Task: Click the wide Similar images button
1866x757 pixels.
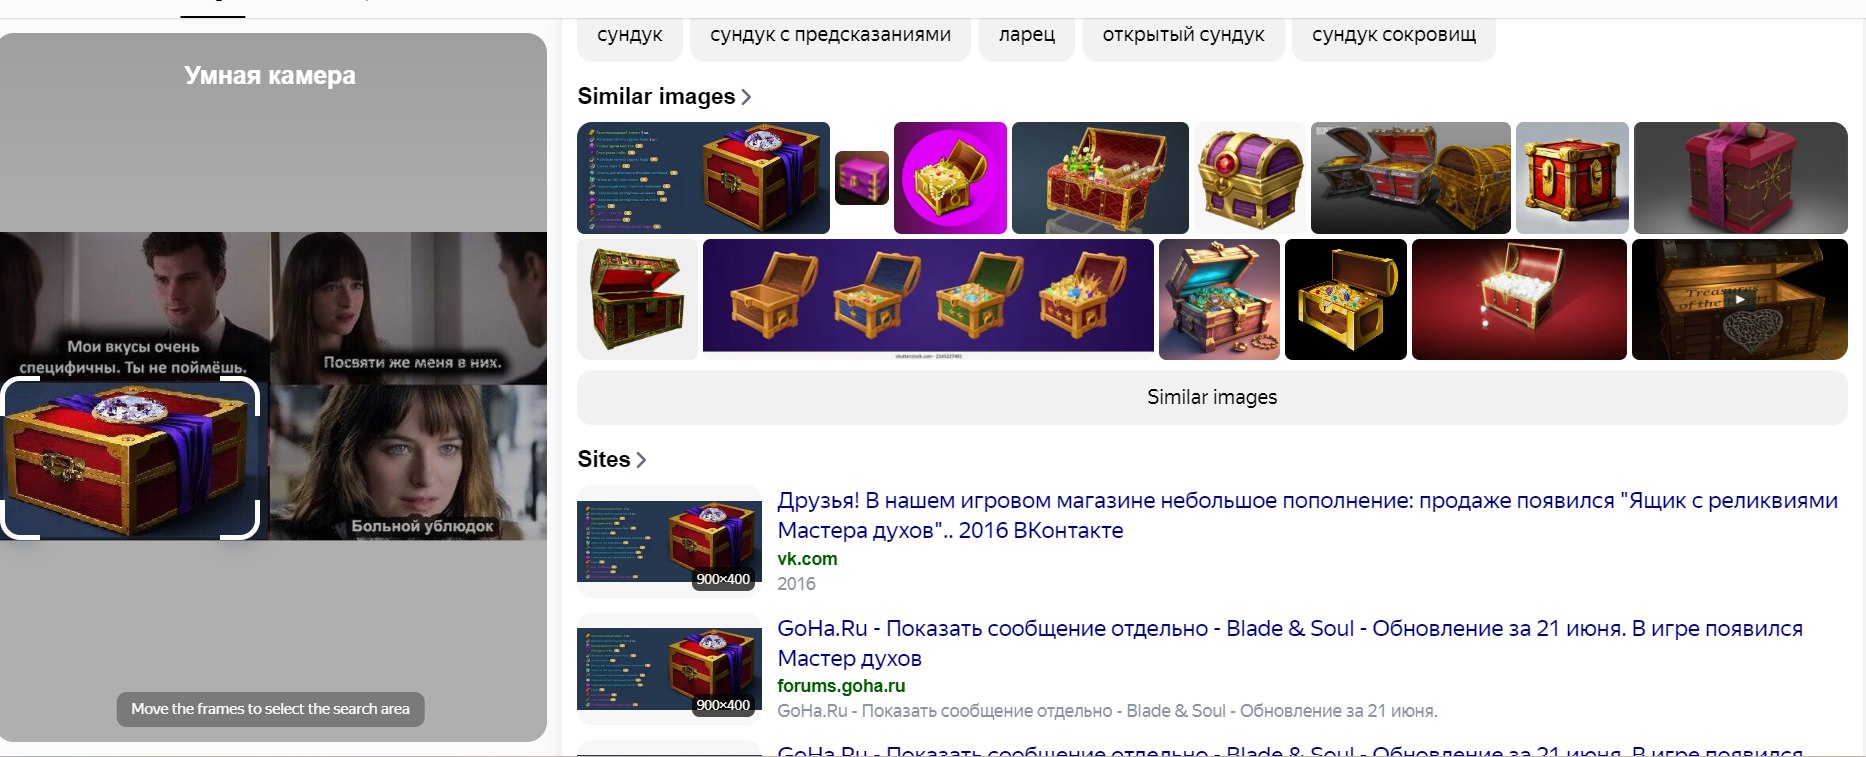Action: coord(1212,397)
